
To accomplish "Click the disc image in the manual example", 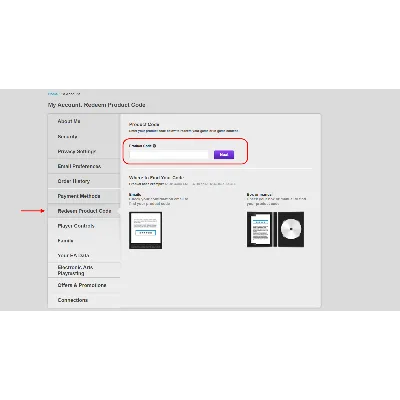I will pyautogui.click(x=291, y=229).
